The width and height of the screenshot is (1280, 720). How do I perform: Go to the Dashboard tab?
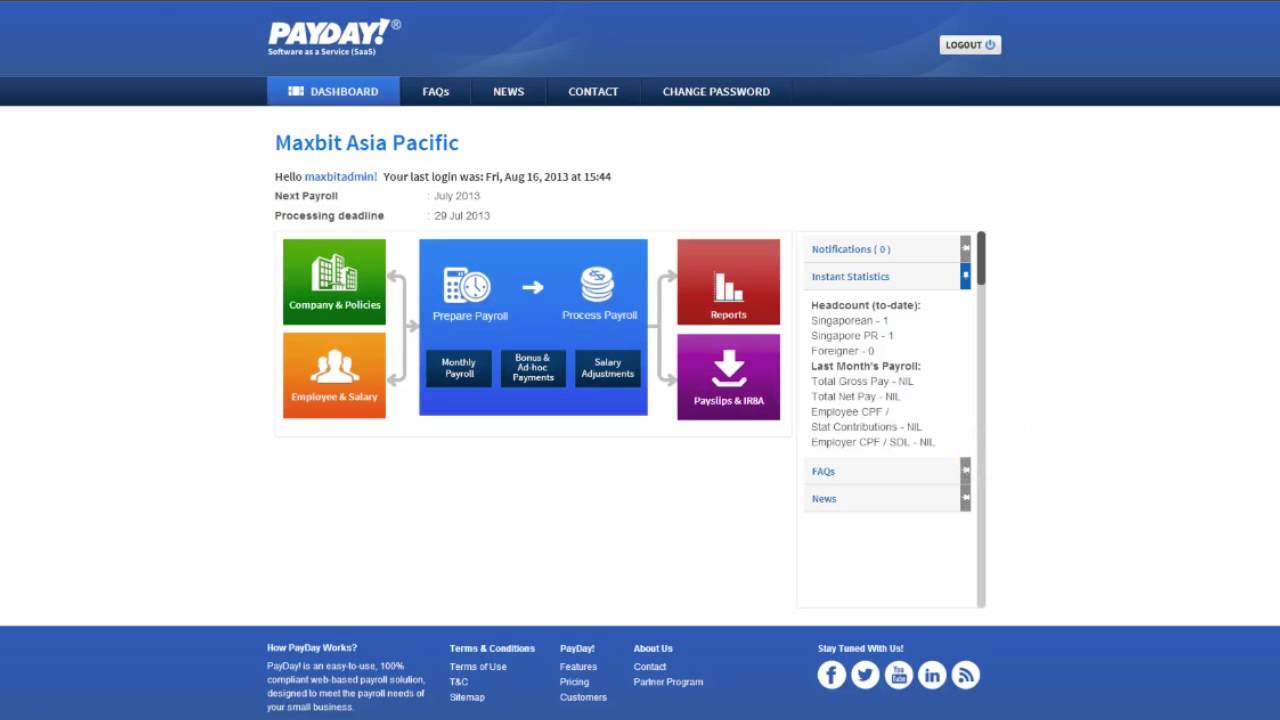pos(333,91)
